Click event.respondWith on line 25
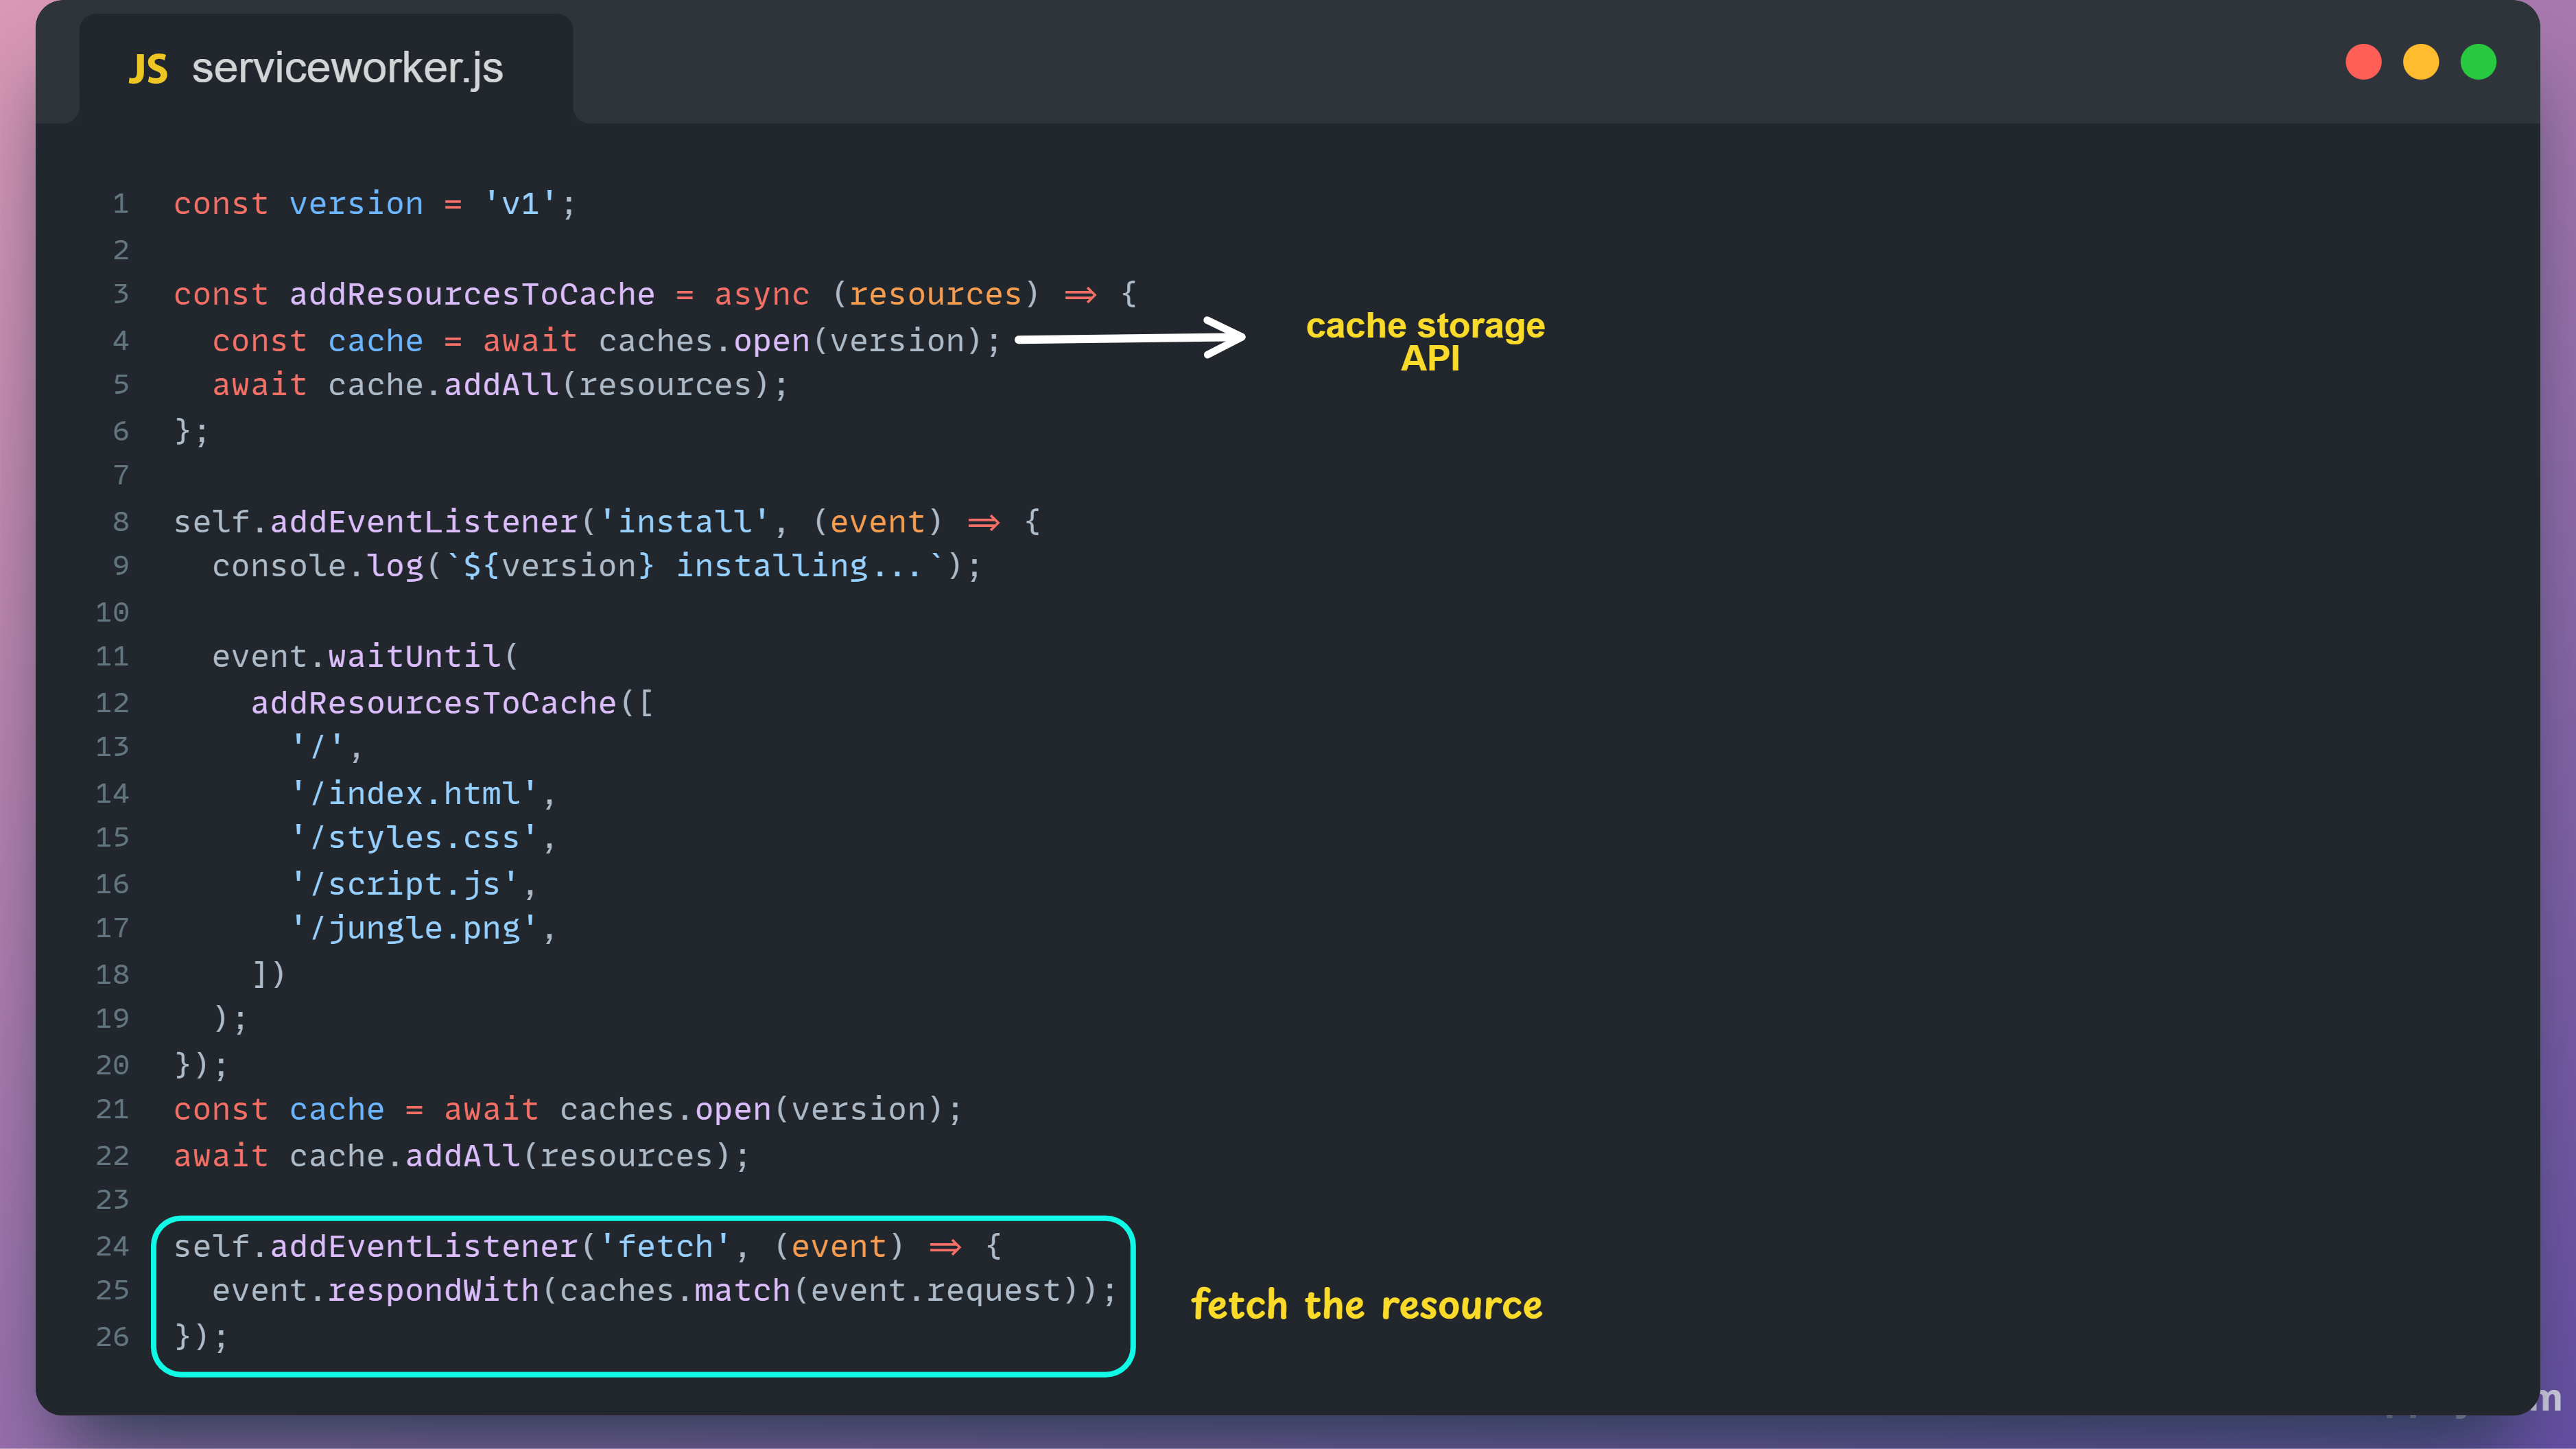This screenshot has height=1449, width=2576. 376,1291
